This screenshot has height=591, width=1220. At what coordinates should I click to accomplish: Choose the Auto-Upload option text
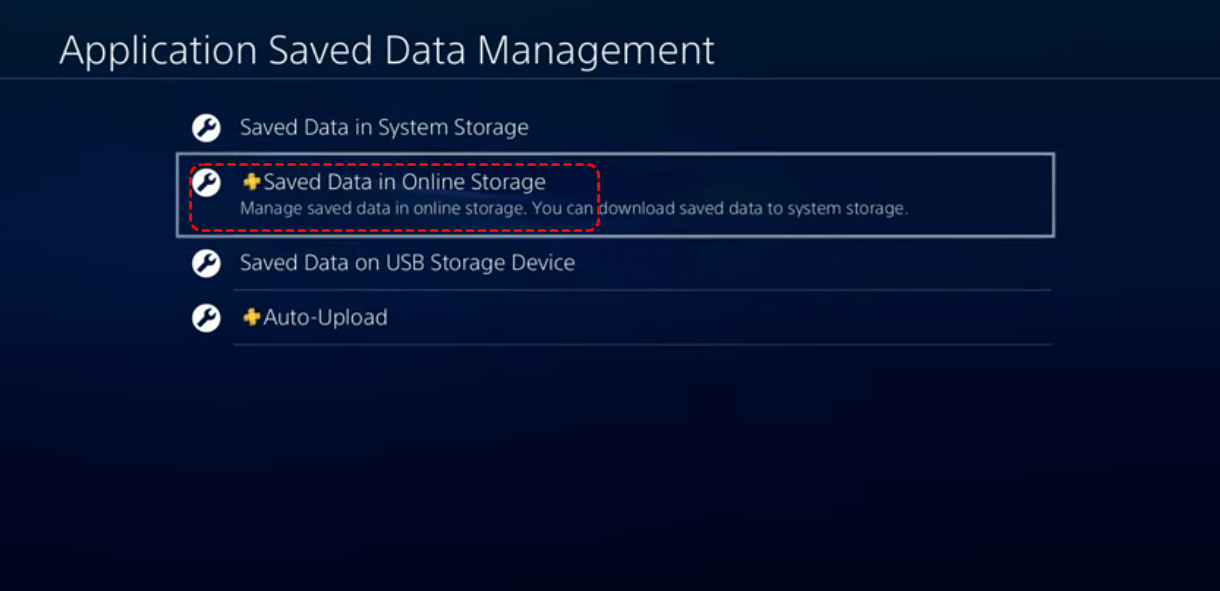325,318
